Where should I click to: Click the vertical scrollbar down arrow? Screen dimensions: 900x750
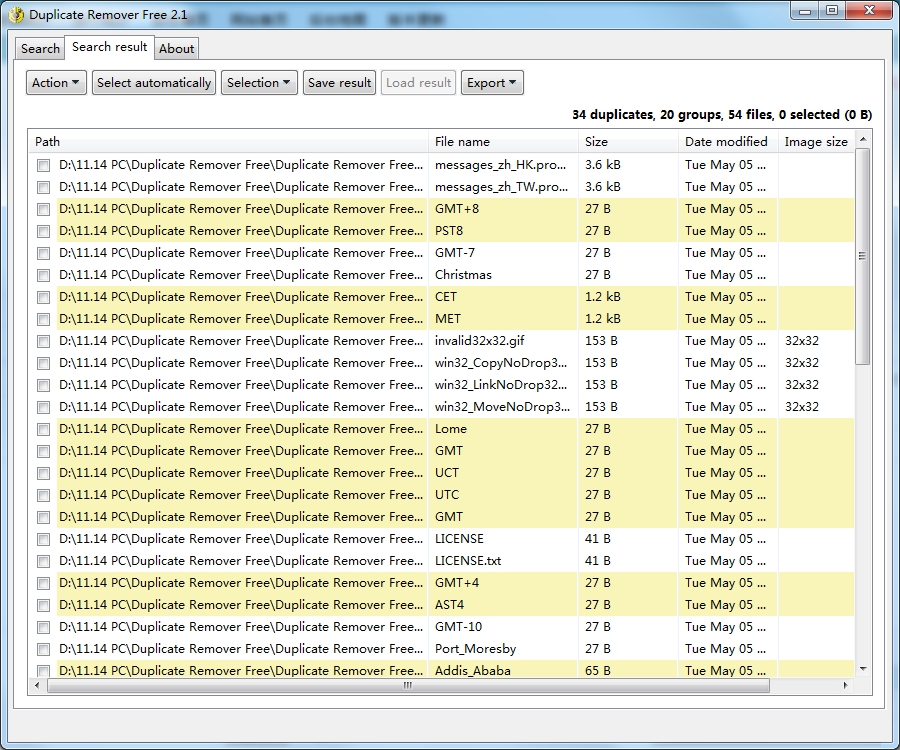point(863,669)
